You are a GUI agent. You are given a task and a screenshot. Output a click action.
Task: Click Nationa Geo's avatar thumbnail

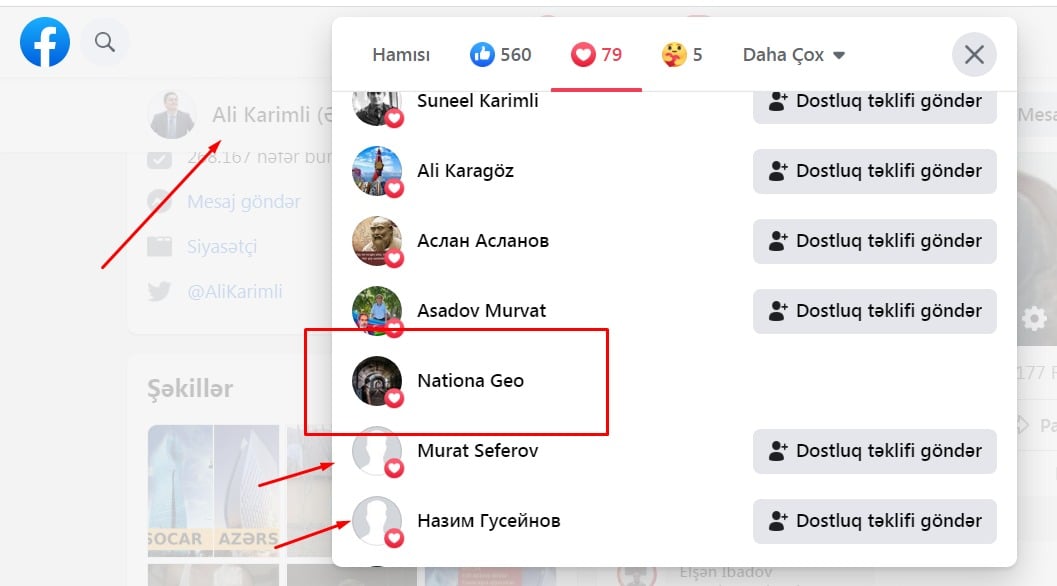tap(377, 380)
